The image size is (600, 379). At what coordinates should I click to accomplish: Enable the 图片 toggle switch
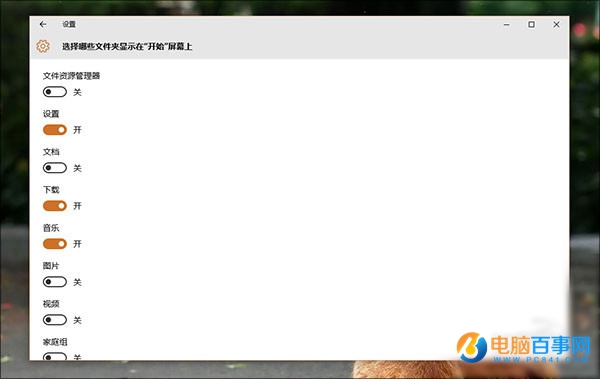(55, 282)
